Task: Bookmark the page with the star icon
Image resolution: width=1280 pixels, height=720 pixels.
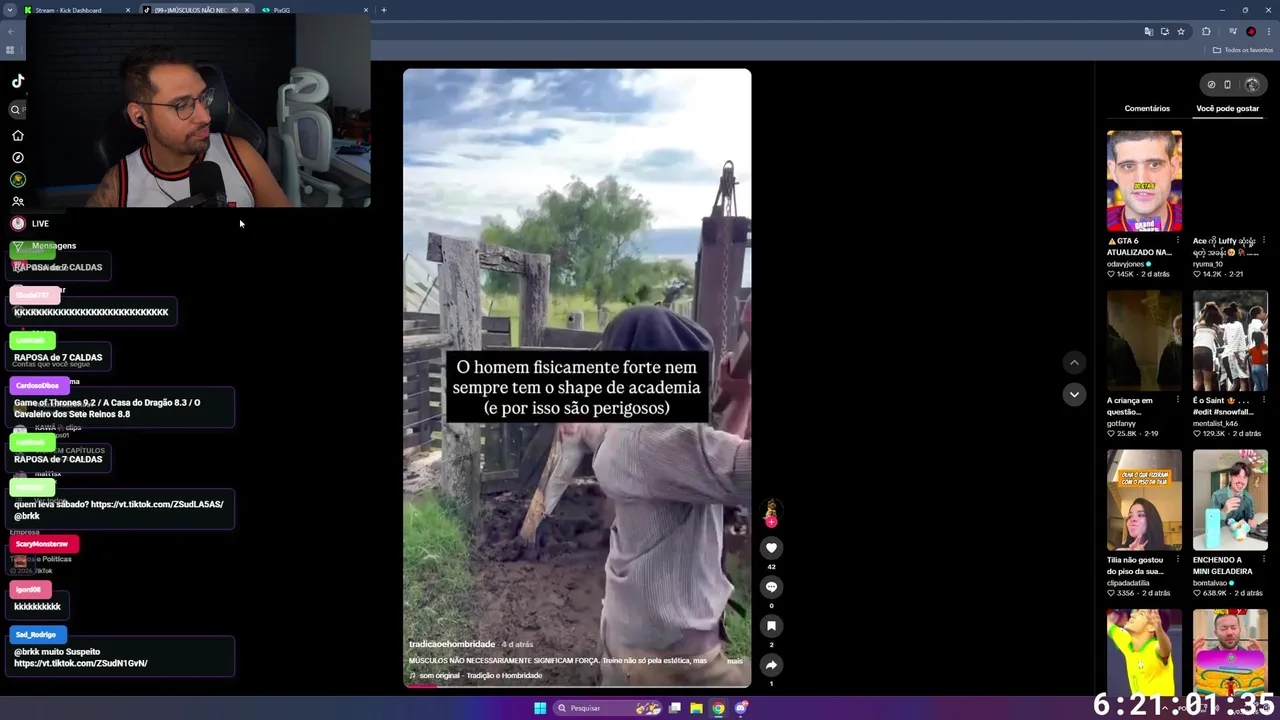Action: click(1181, 32)
